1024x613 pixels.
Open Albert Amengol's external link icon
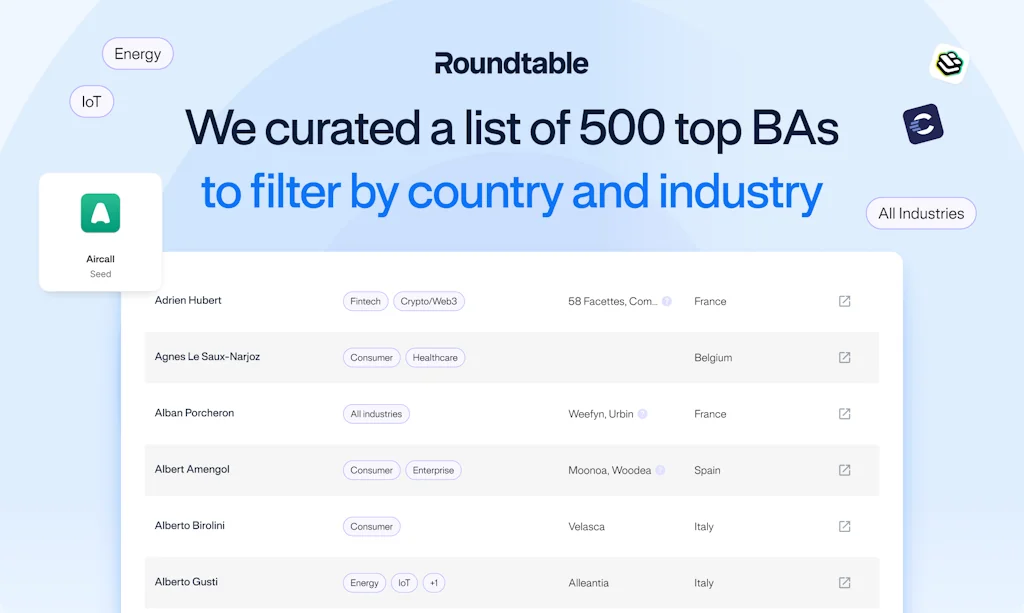pos(844,470)
